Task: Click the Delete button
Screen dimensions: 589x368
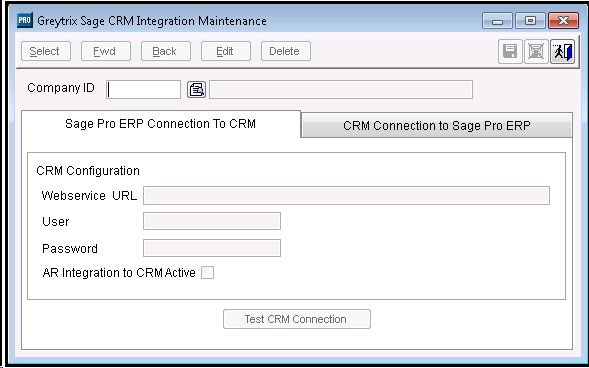Action: (x=286, y=51)
